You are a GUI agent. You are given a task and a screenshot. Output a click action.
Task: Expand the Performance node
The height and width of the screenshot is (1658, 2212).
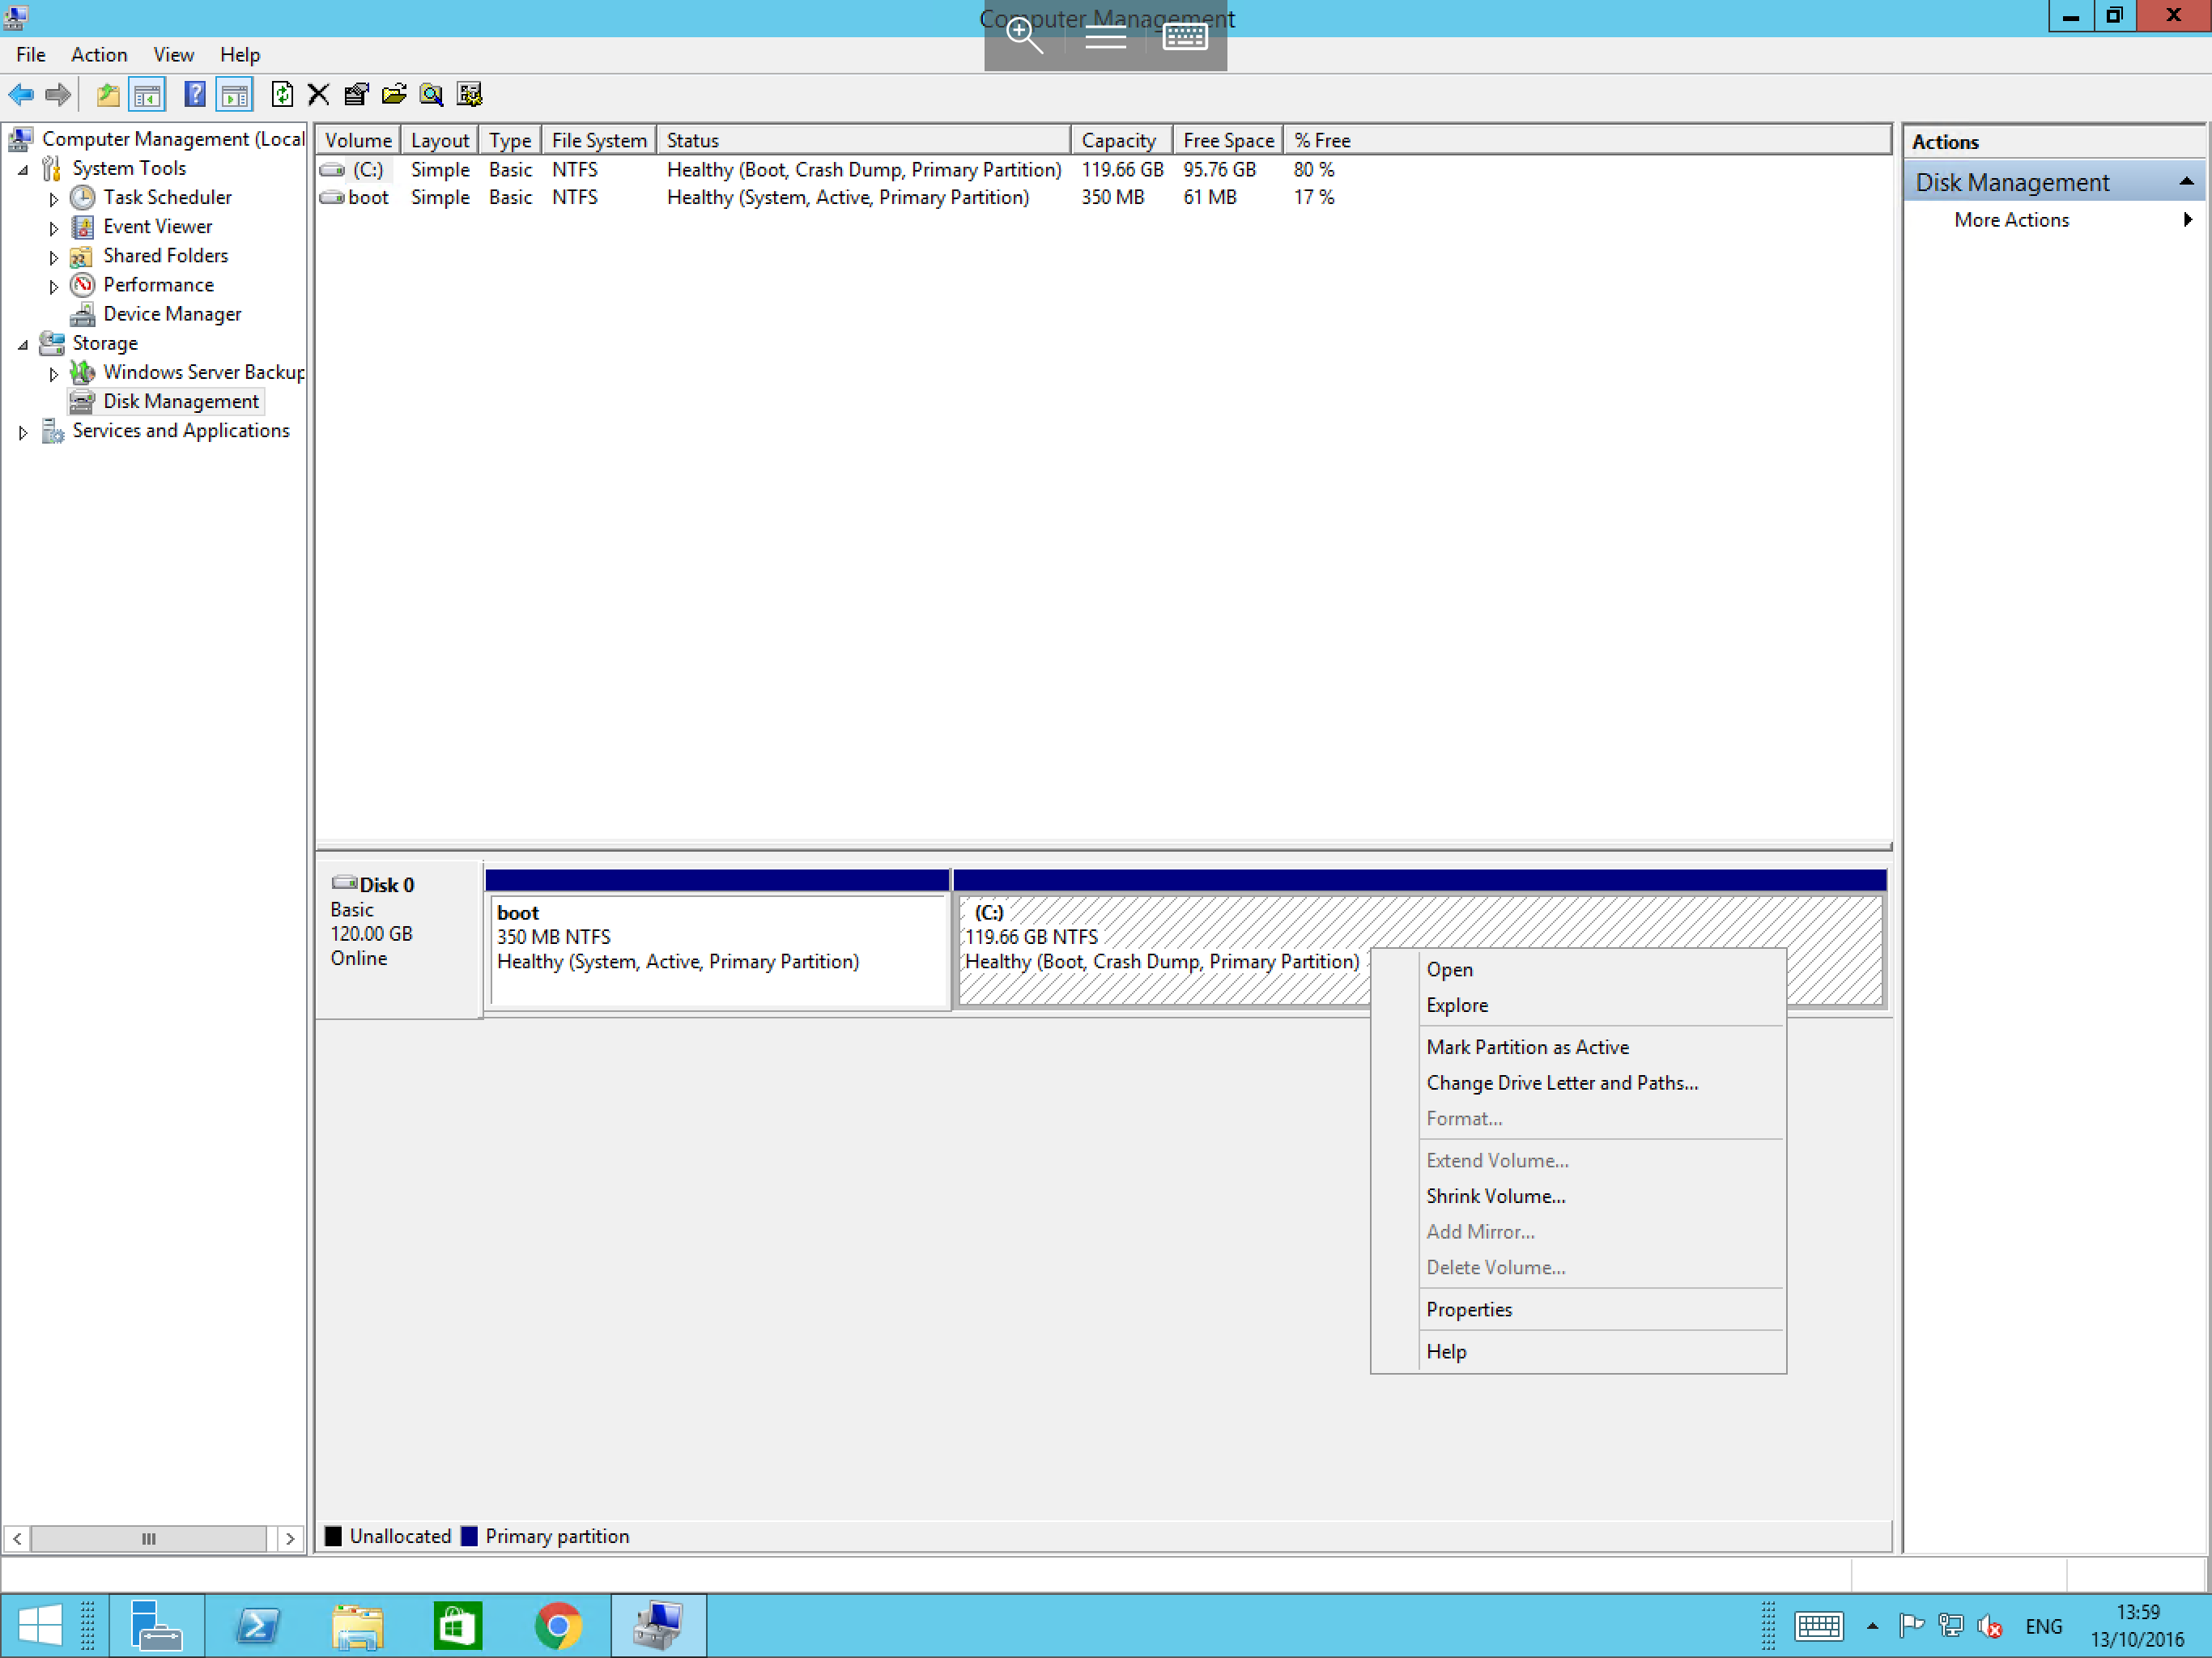[x=54, y=286]
